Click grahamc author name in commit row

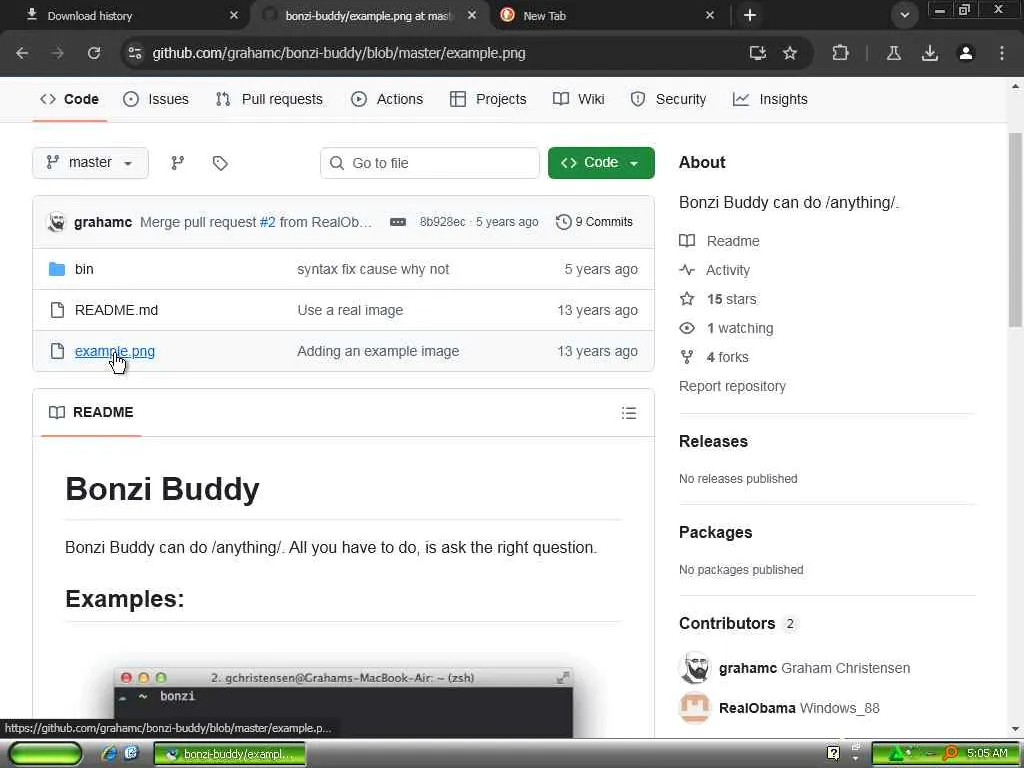[x=103, y=222]
